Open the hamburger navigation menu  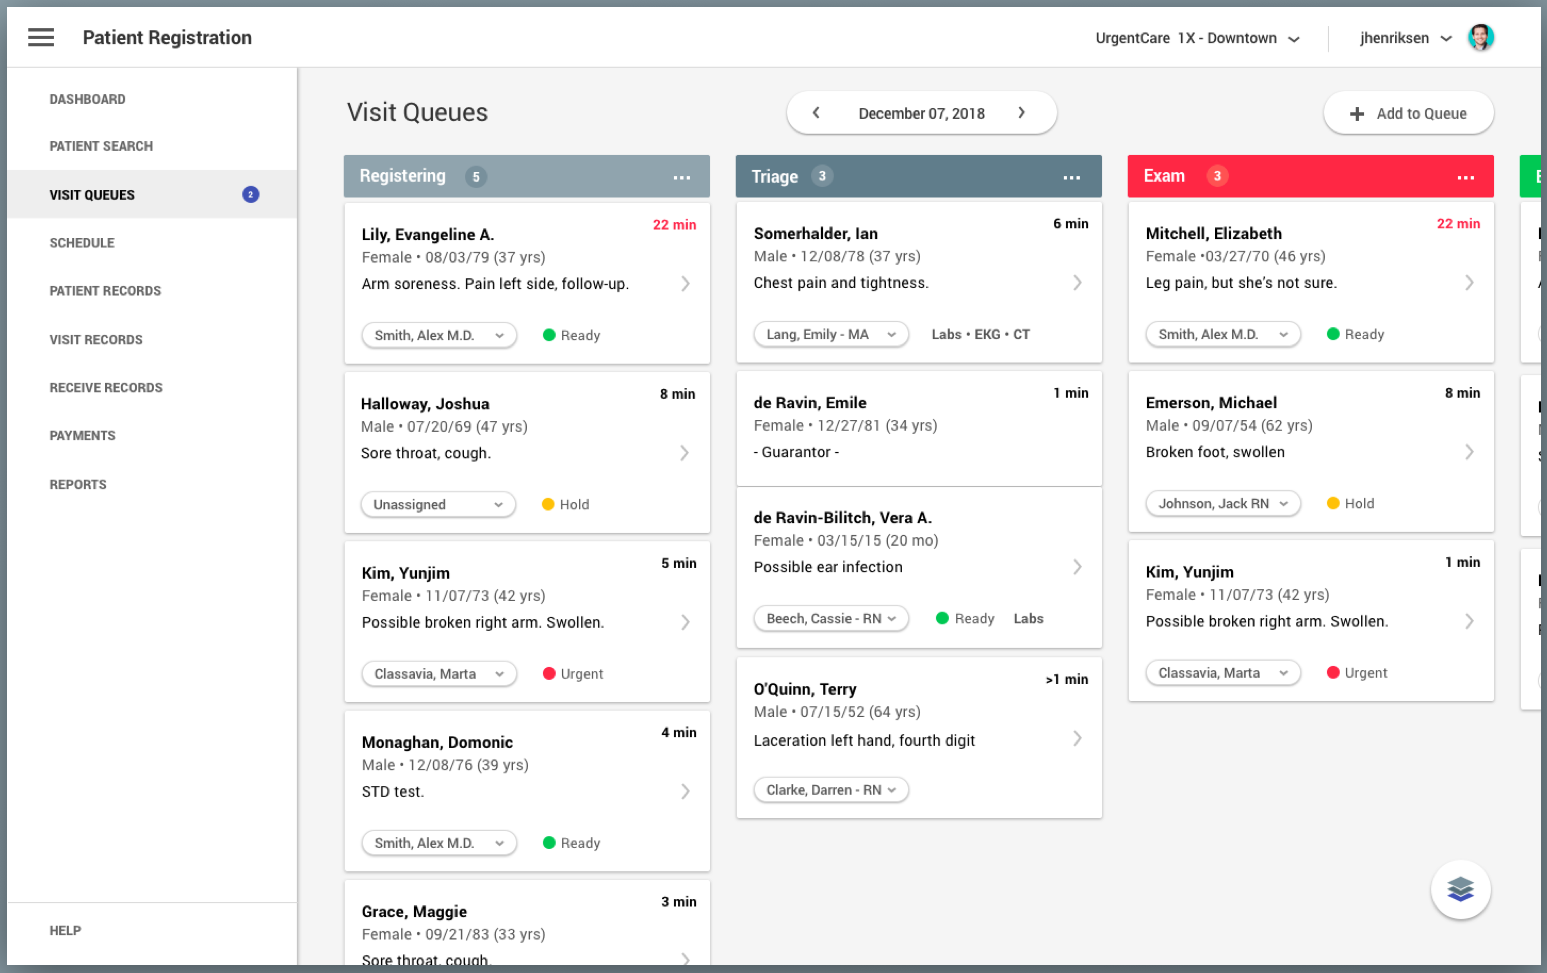pos(41,38)
